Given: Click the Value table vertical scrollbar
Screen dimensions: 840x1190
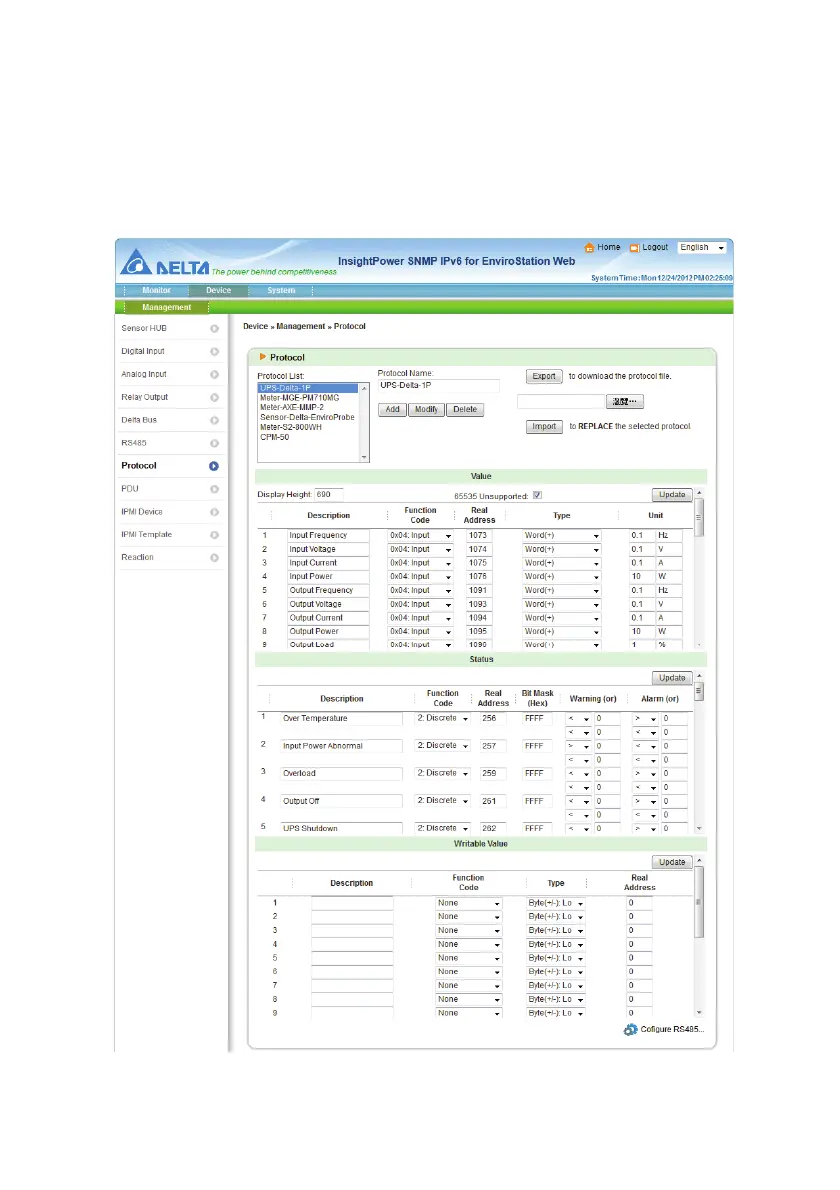Looking at the screenshot, I should [x=699, y=569].
